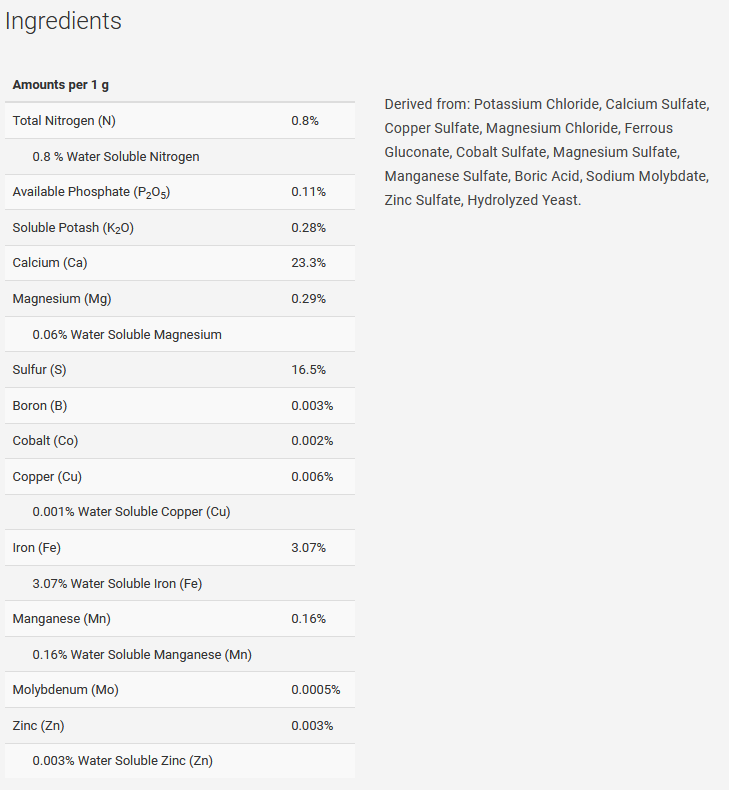Click the Zinc (Zn) row
This screenshot has width=729, height=790.
(180, 726)
